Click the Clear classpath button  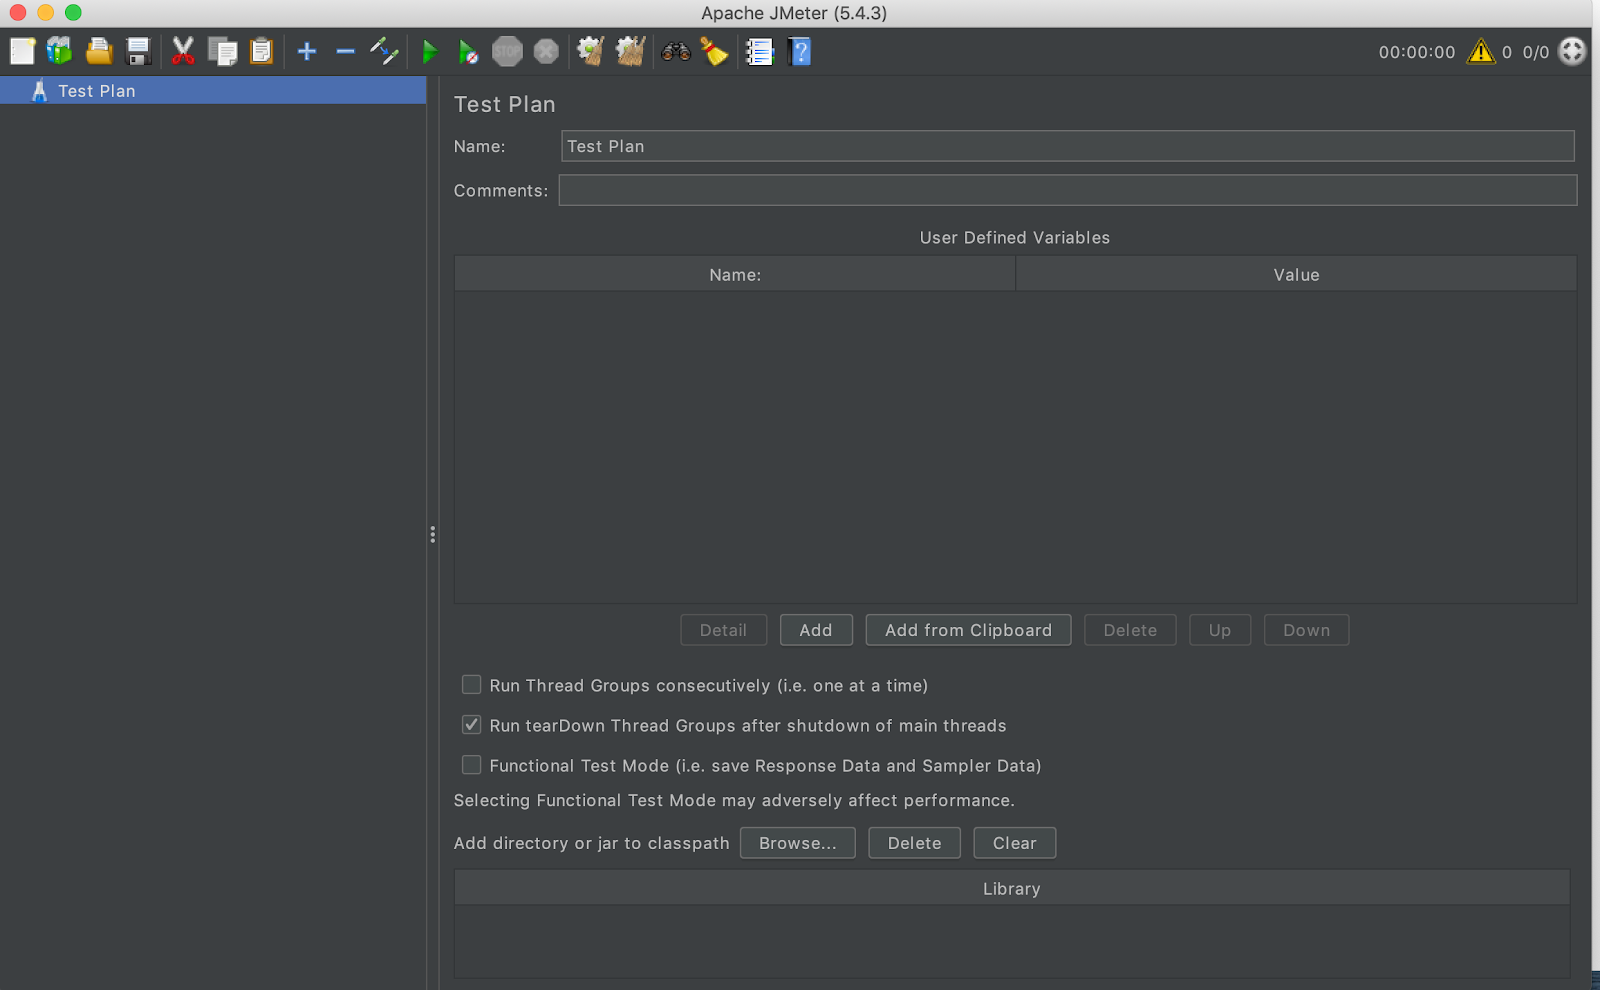1014,843
